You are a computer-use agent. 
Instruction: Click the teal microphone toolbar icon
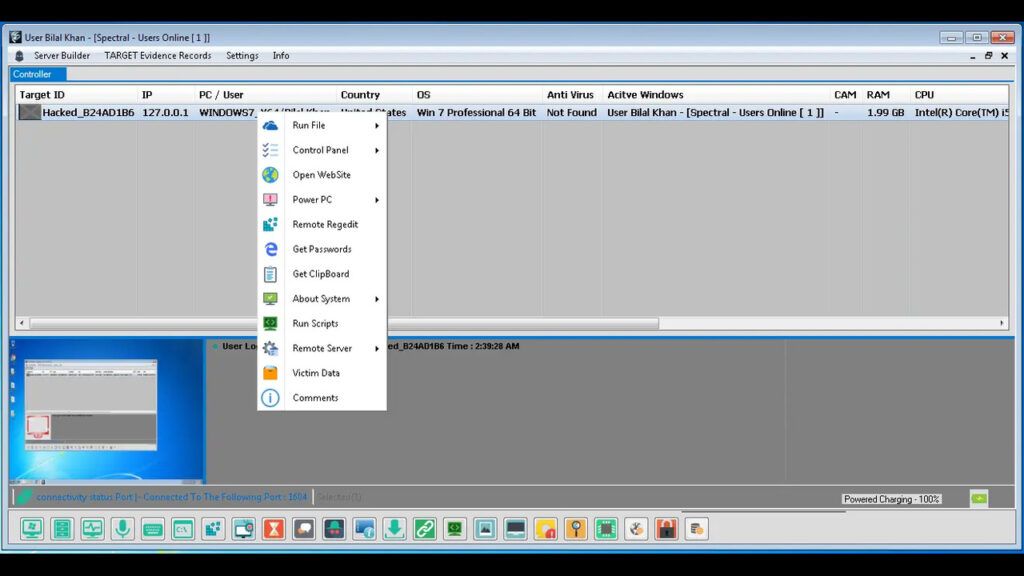coord(122,528)
